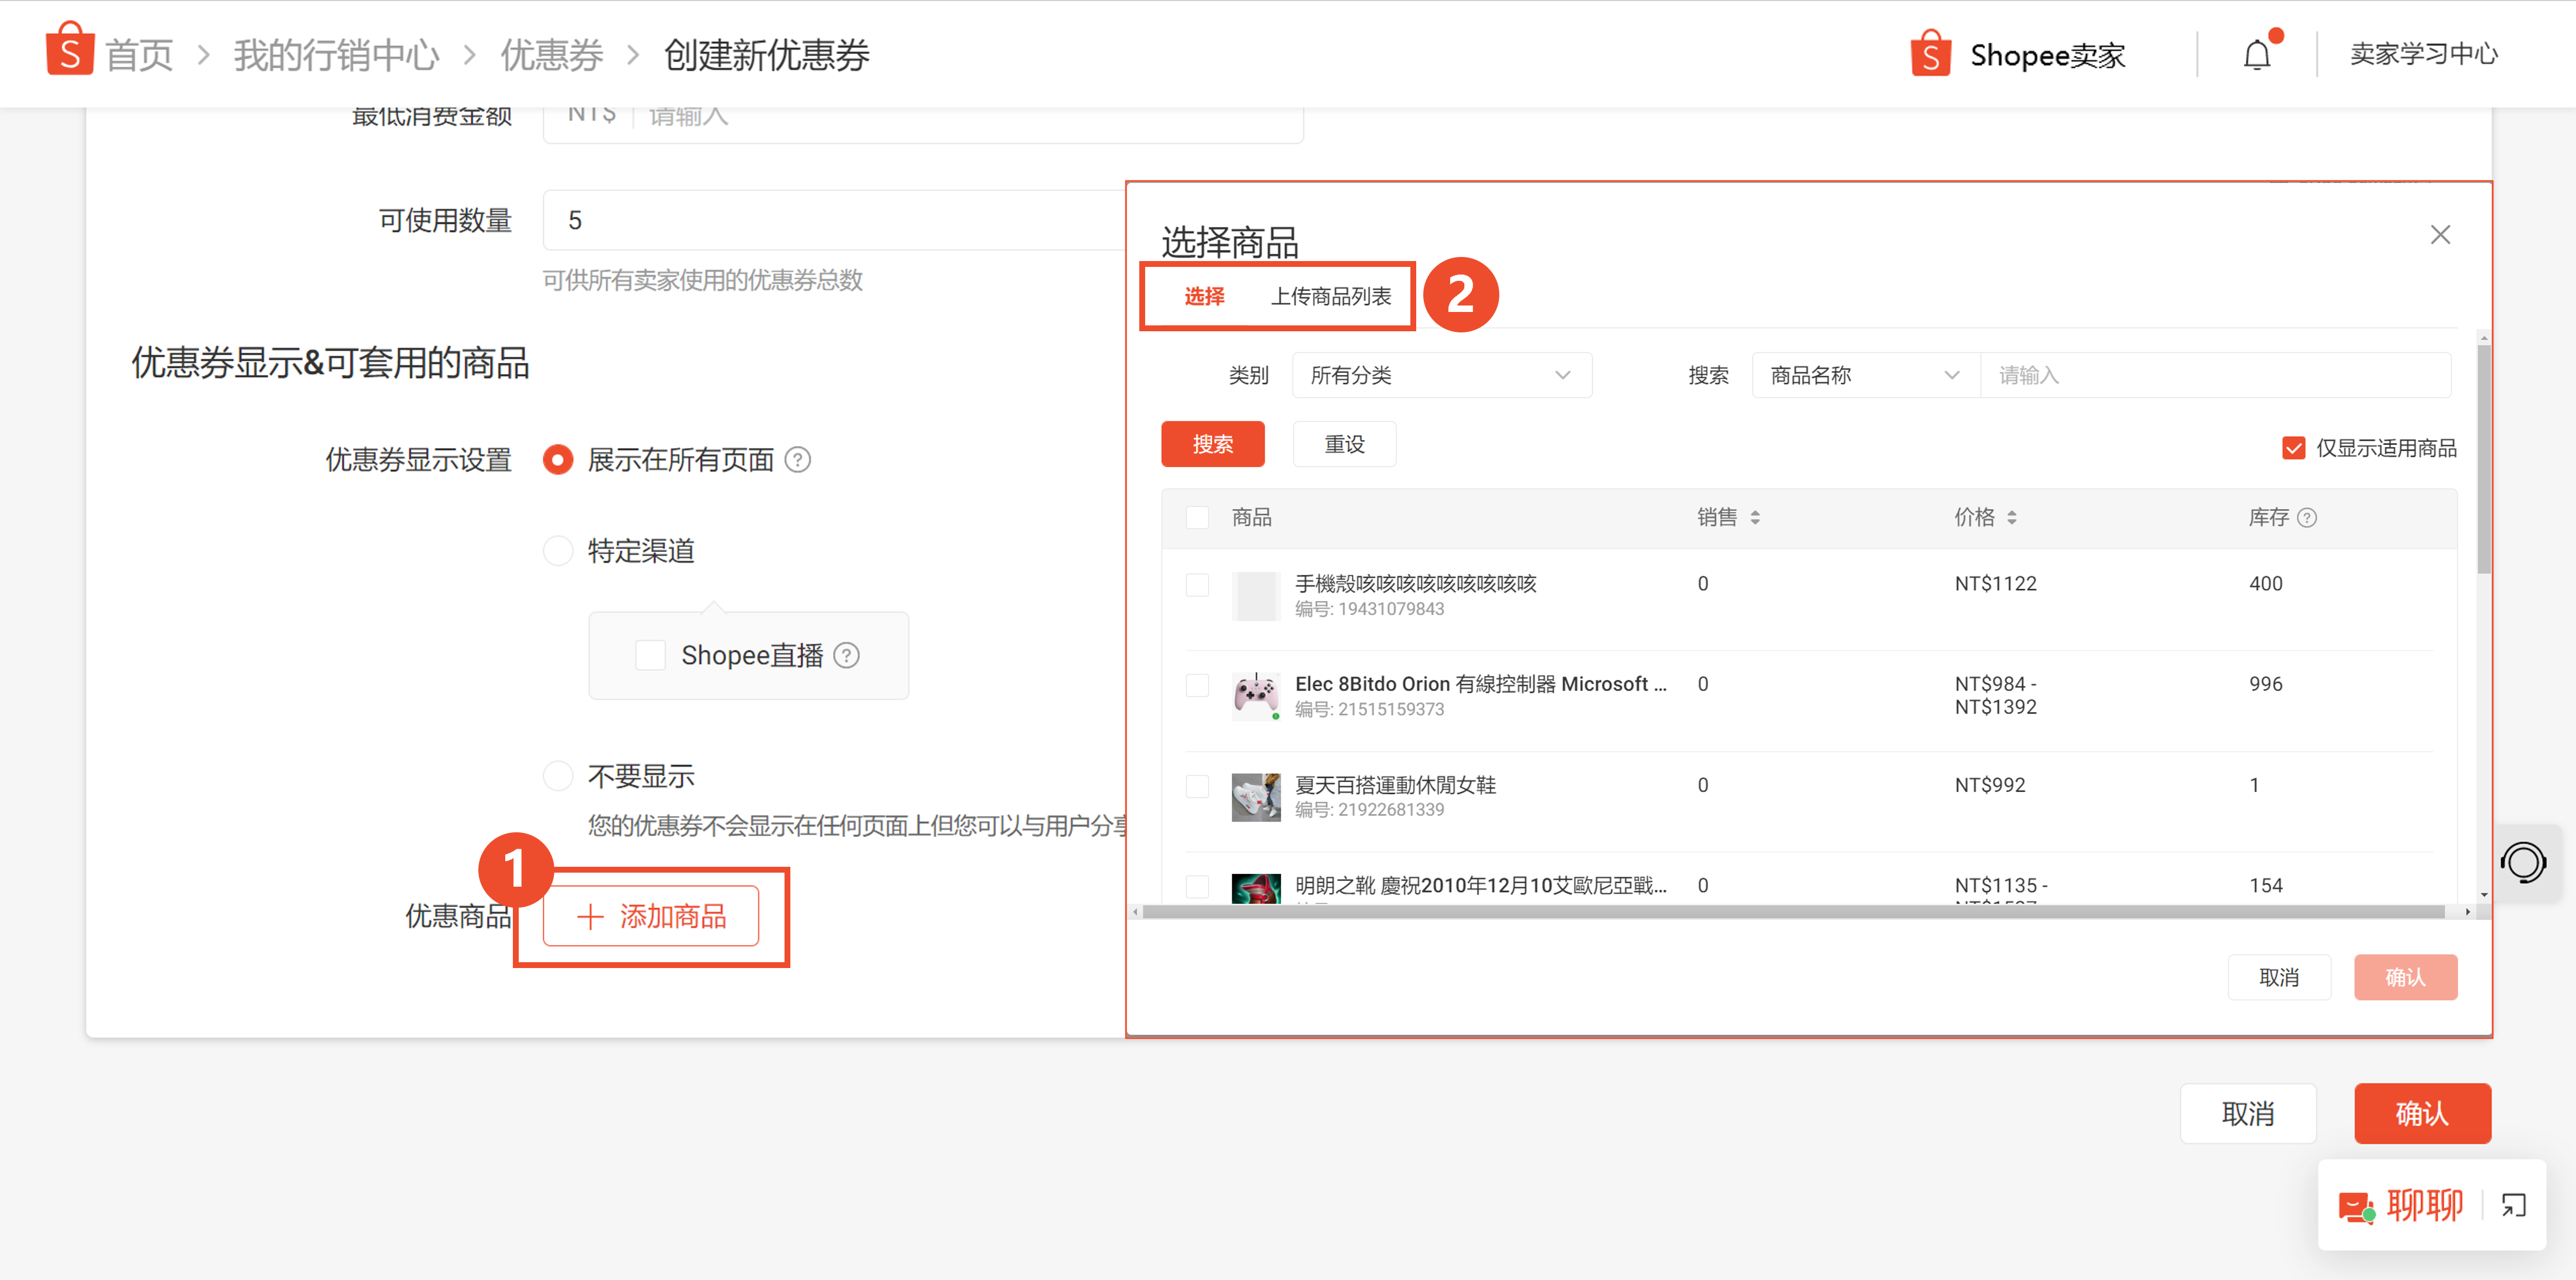Select 展示在所有页面 radio option
Image resolution: width=2576 pixels, height=1280 pixels.
[x=558, y=460]
